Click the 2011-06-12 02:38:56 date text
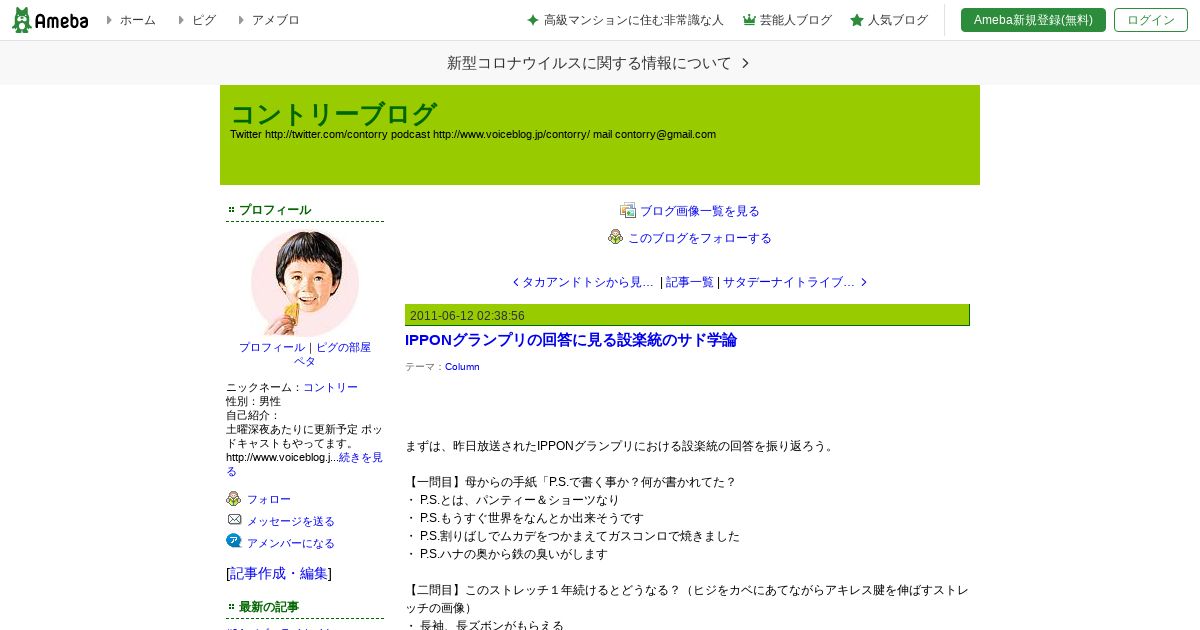 (467, 316)
